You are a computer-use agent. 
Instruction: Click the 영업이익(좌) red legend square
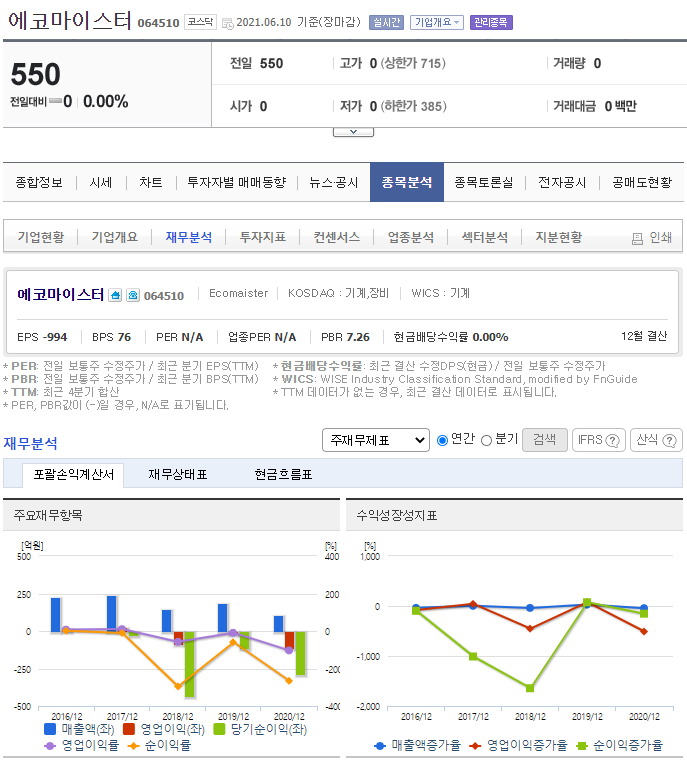coord(129,729)
